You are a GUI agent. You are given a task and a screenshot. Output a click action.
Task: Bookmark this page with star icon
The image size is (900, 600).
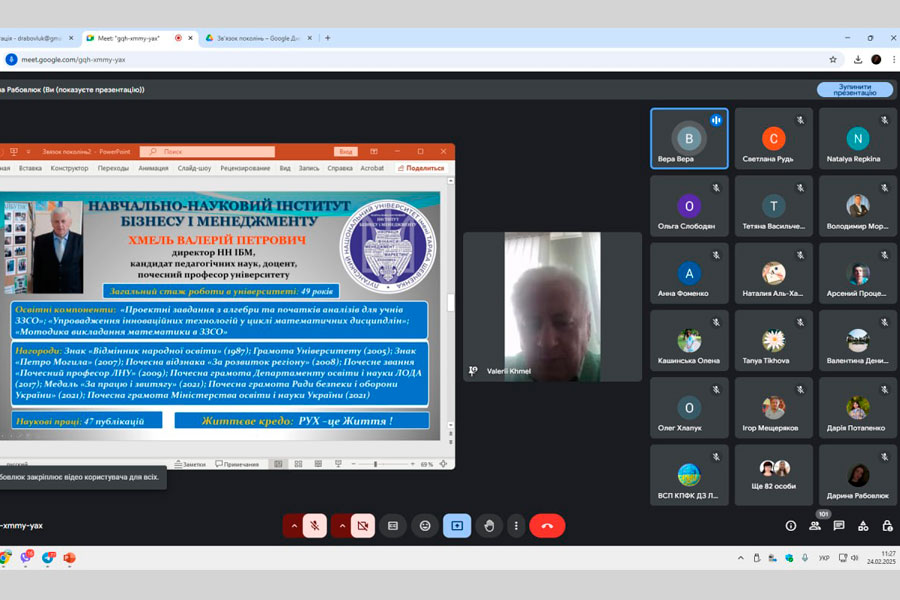[833, 59]
